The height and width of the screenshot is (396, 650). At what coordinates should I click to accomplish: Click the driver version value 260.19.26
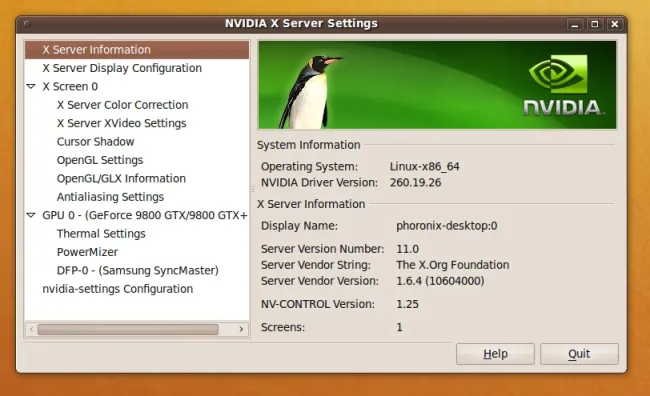coord(415,182)
